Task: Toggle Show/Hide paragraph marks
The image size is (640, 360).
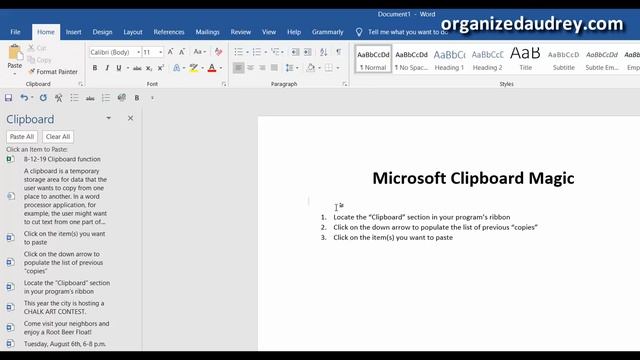Action: click(339, 52)
